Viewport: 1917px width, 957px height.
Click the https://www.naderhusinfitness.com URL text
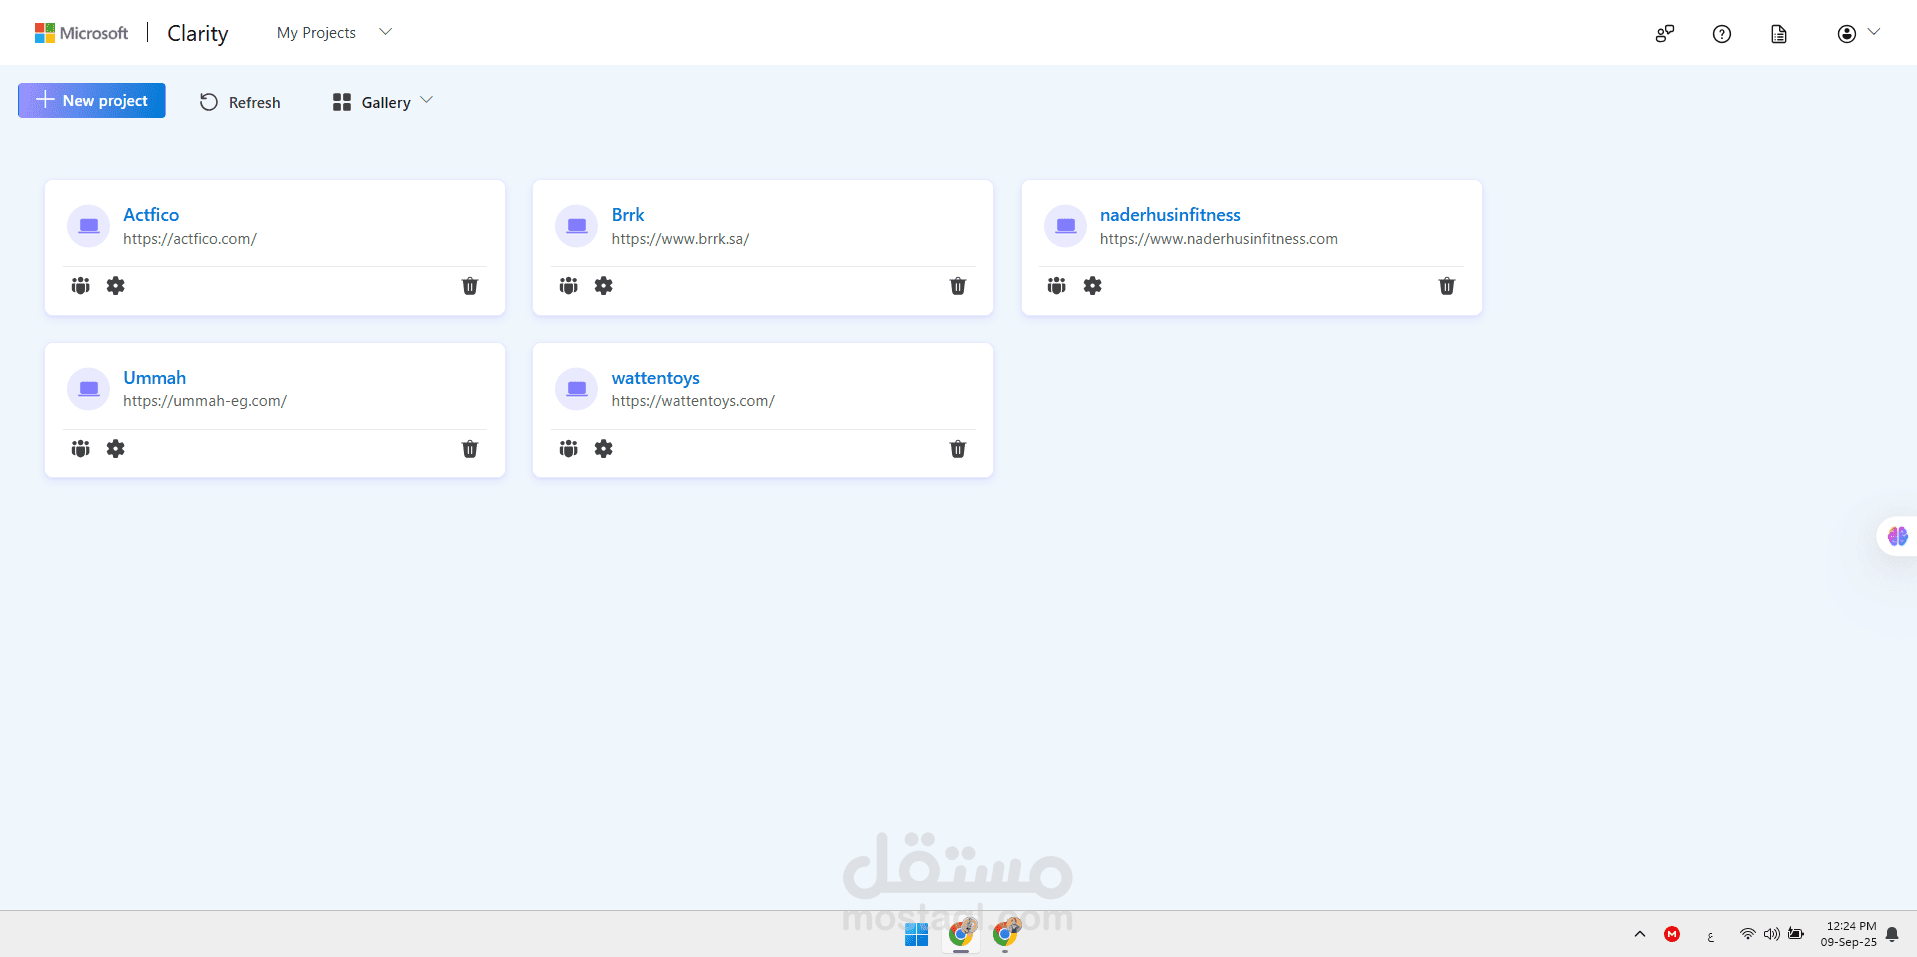(1219, 239)
